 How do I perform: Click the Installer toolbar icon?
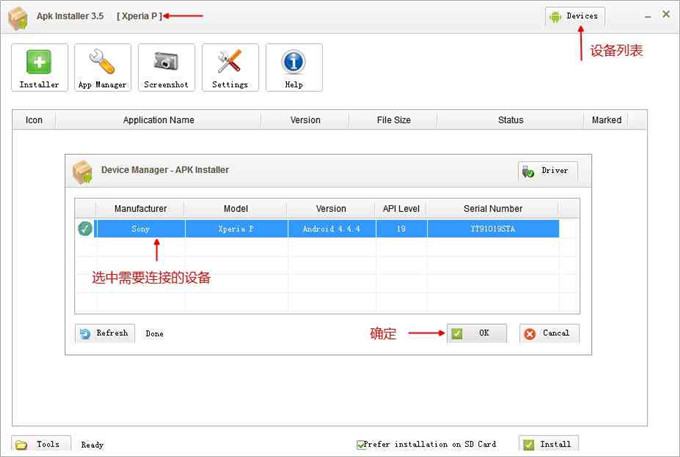coord(40,67)
